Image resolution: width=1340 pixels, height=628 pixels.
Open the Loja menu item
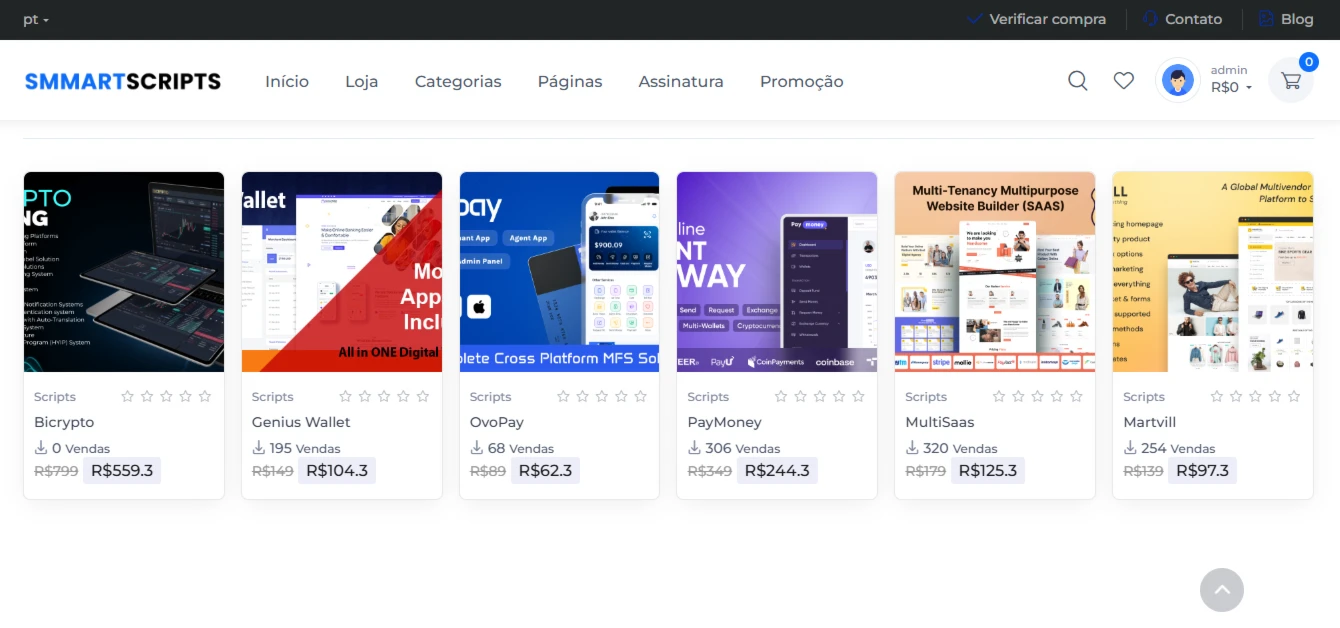[x=362, y=81]
